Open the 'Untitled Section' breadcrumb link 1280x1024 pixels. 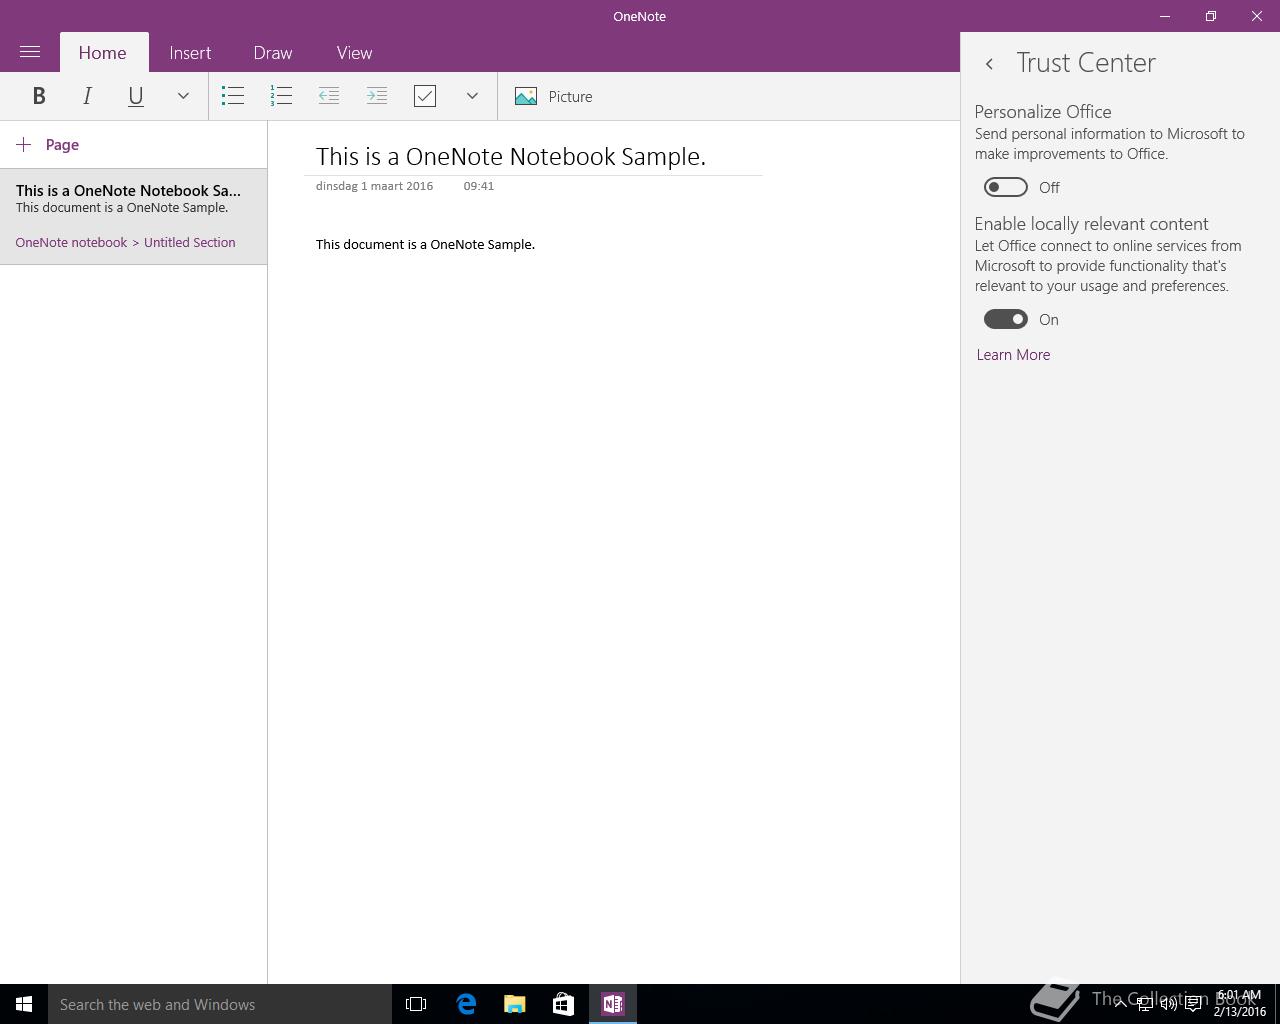pyautogui.click(x=189, y=242)
